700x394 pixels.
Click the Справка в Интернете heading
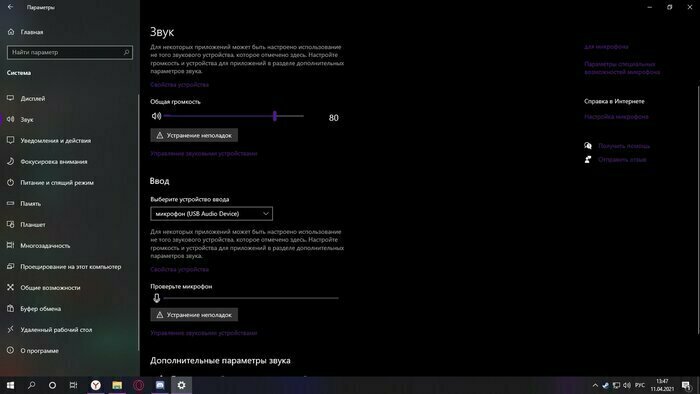point(614,101)
